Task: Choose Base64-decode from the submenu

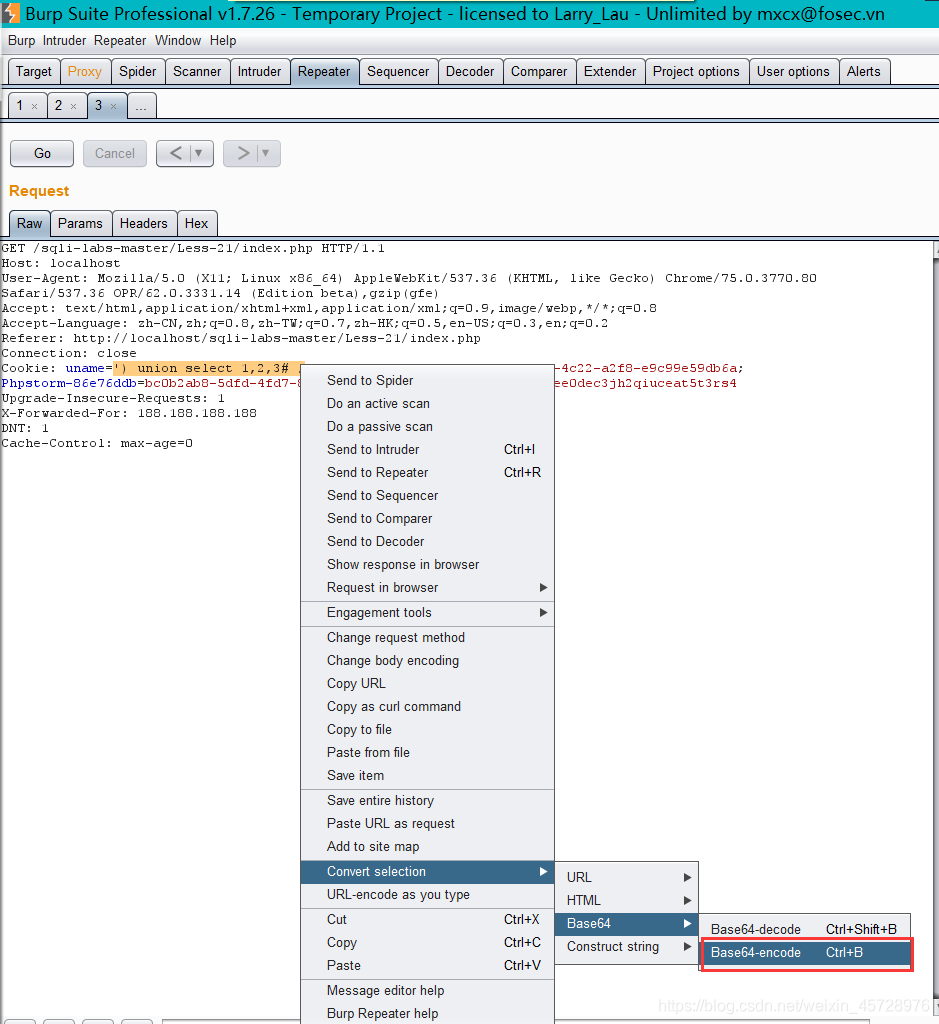Action: coord(805,929)
